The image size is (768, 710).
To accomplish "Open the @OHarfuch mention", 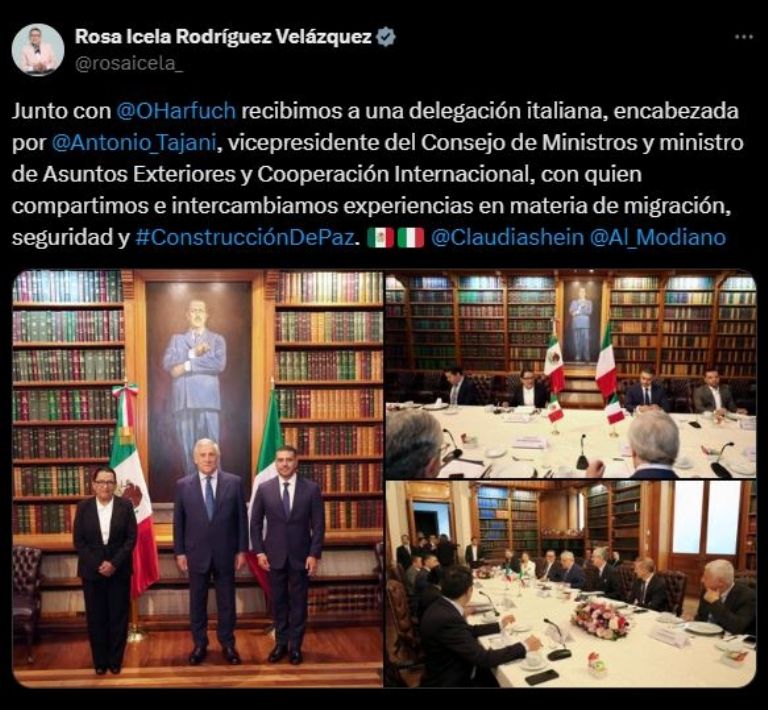I will pos(176,111).
